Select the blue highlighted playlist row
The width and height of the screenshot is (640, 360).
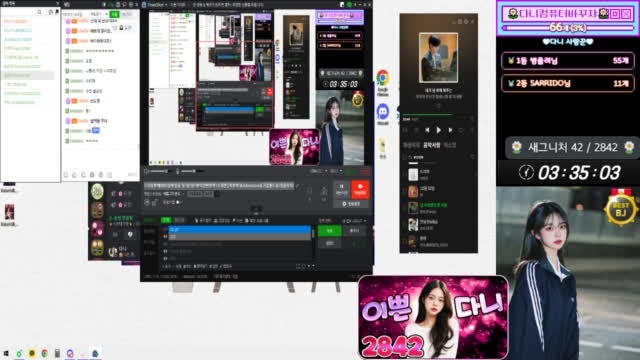pyautogui.click(x=240, y=229)
